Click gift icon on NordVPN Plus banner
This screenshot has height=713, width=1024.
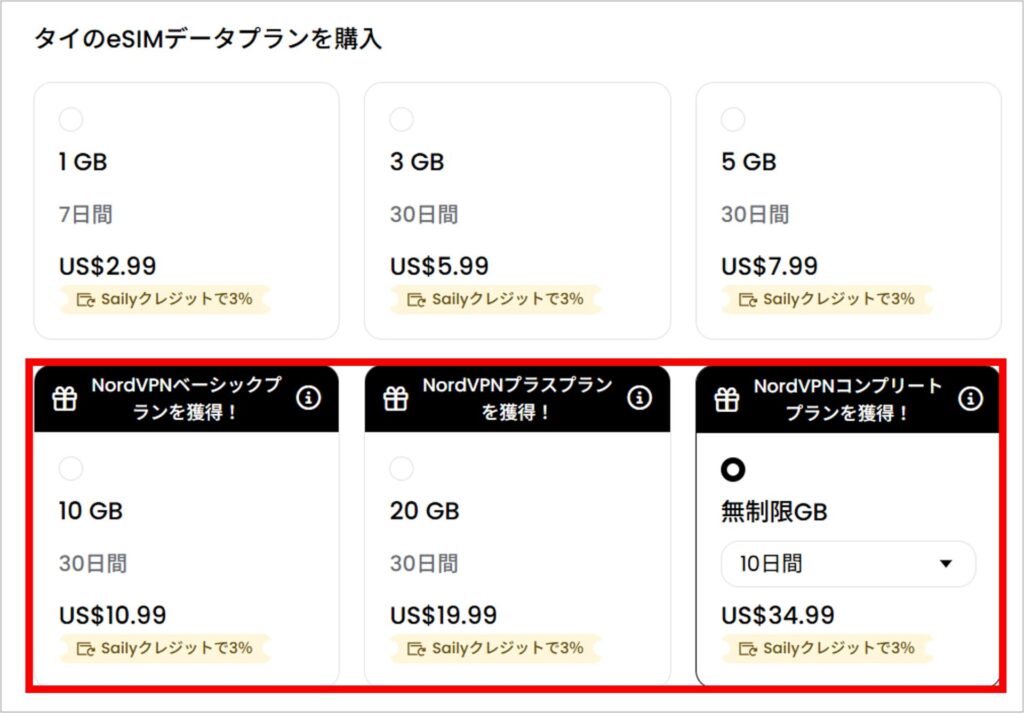click(397, 399)
